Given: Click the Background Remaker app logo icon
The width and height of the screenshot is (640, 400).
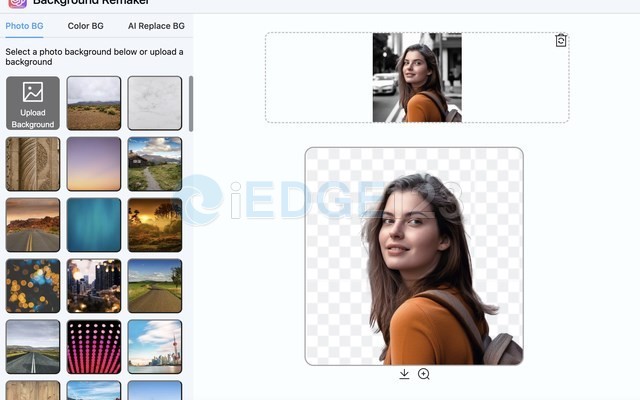Looking at the screenshot, I should 18,3.
